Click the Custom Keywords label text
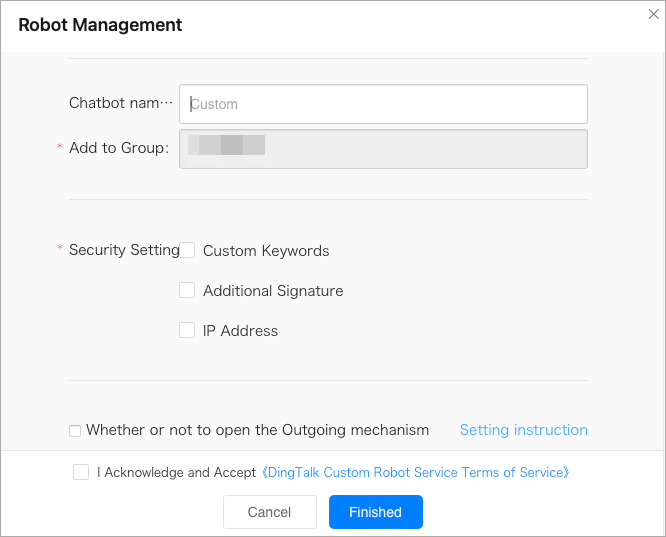Viewport: 666px width, 537px height. click(x=266, y=251)
